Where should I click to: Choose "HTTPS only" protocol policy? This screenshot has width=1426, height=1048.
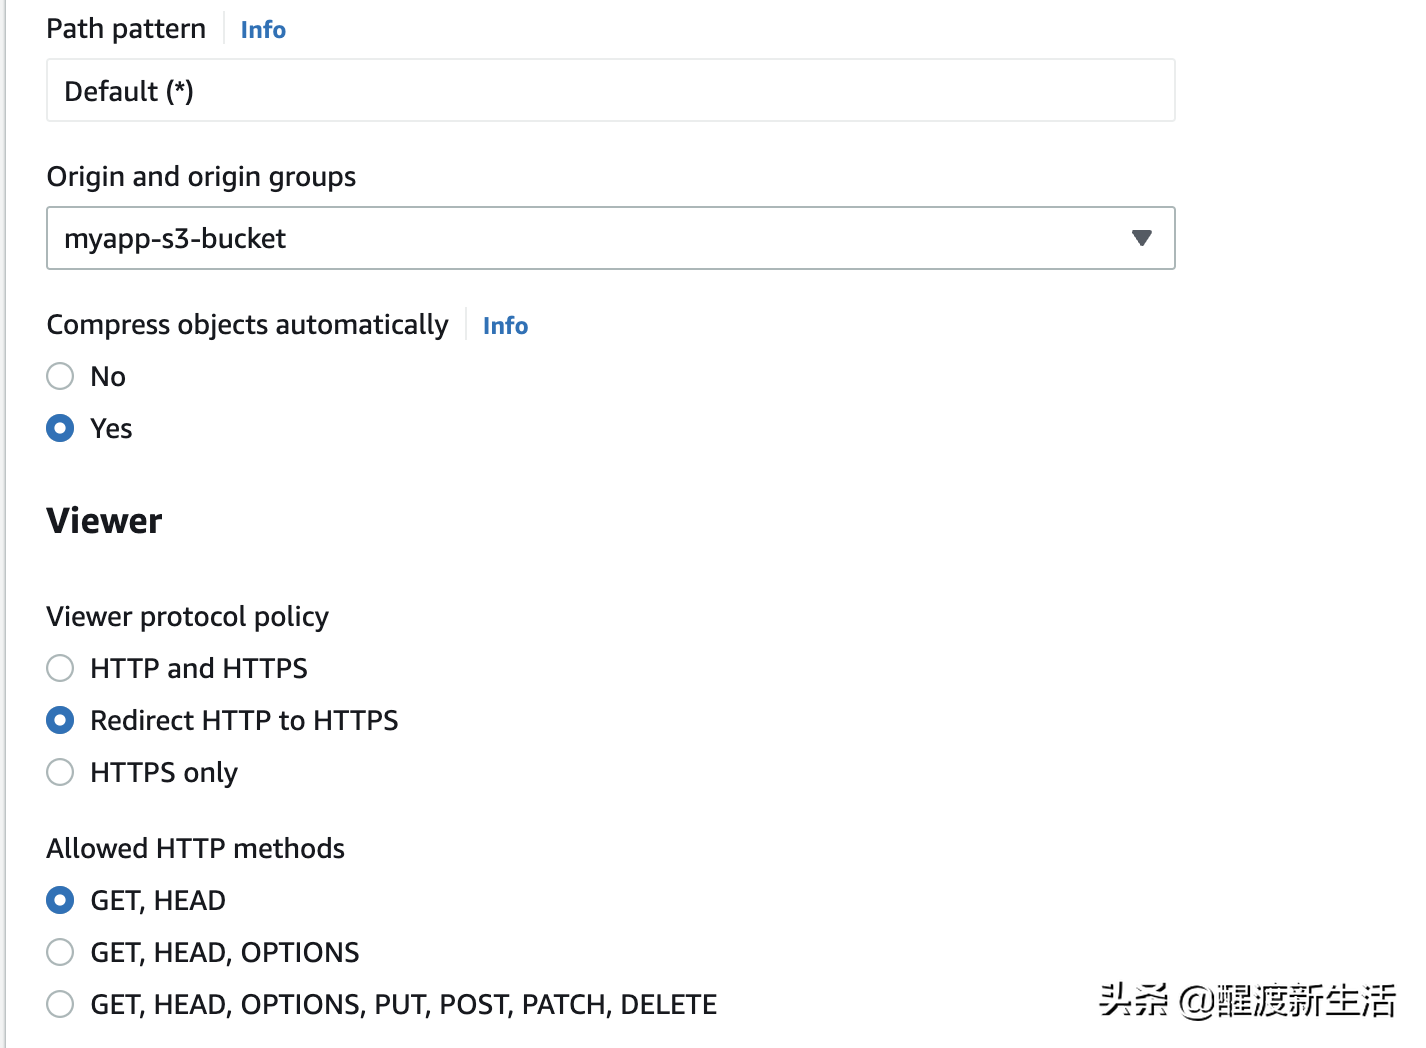click(60, 772)
